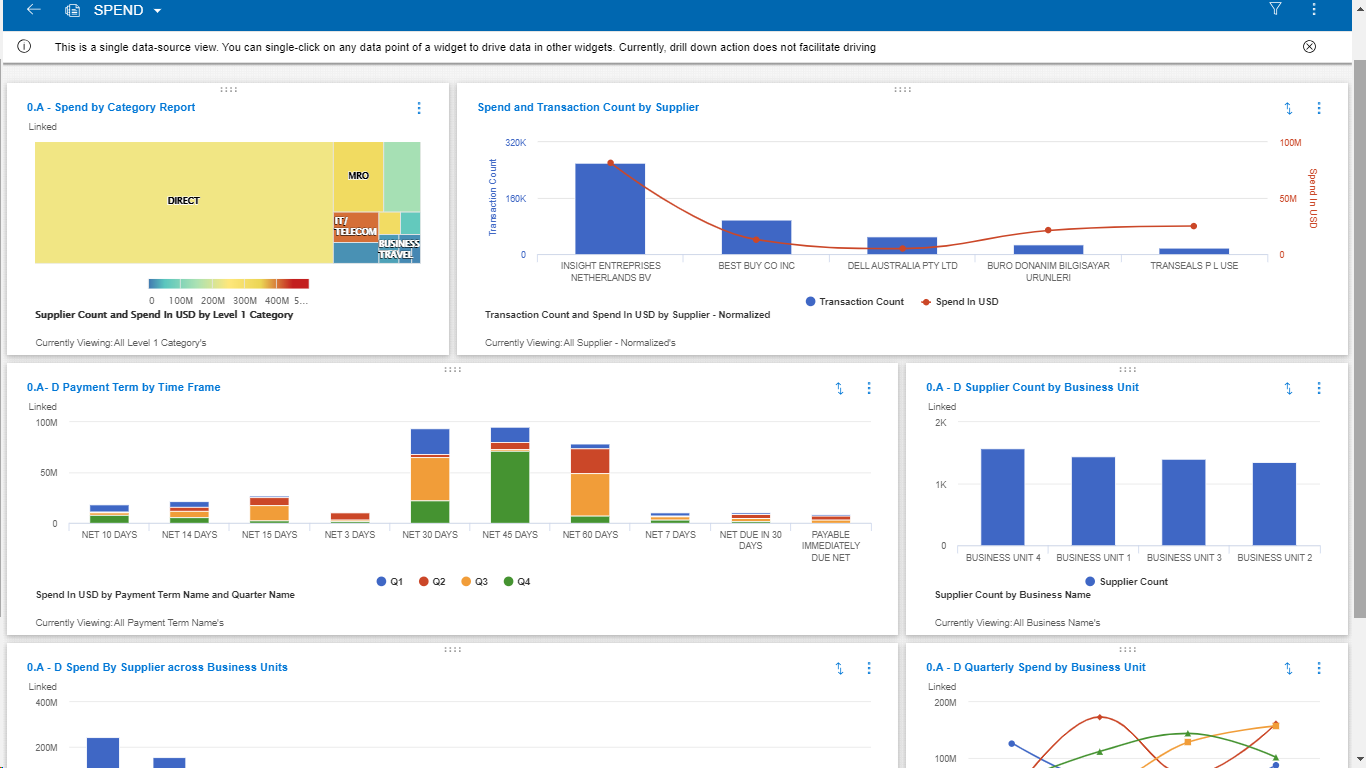
Task: Open Quarterly Spend by Business Unit options menu
Action: click(1318, 668)
